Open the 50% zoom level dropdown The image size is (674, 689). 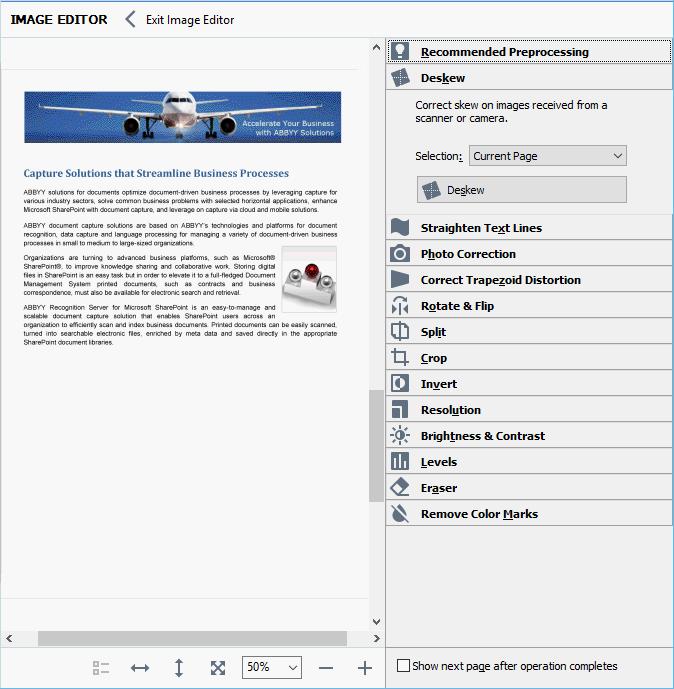272,667
